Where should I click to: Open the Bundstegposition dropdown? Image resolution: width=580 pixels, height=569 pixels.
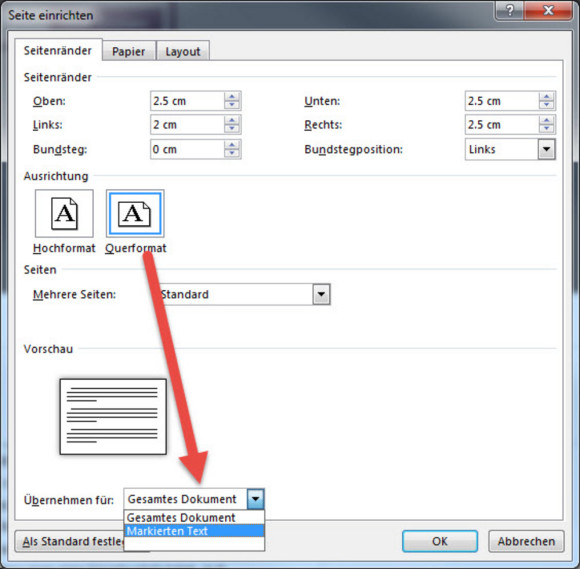pos(546,149)
